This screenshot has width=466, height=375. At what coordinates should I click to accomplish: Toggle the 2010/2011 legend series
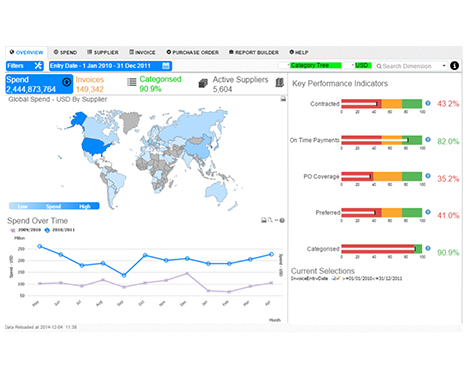(x=59, y=230)
